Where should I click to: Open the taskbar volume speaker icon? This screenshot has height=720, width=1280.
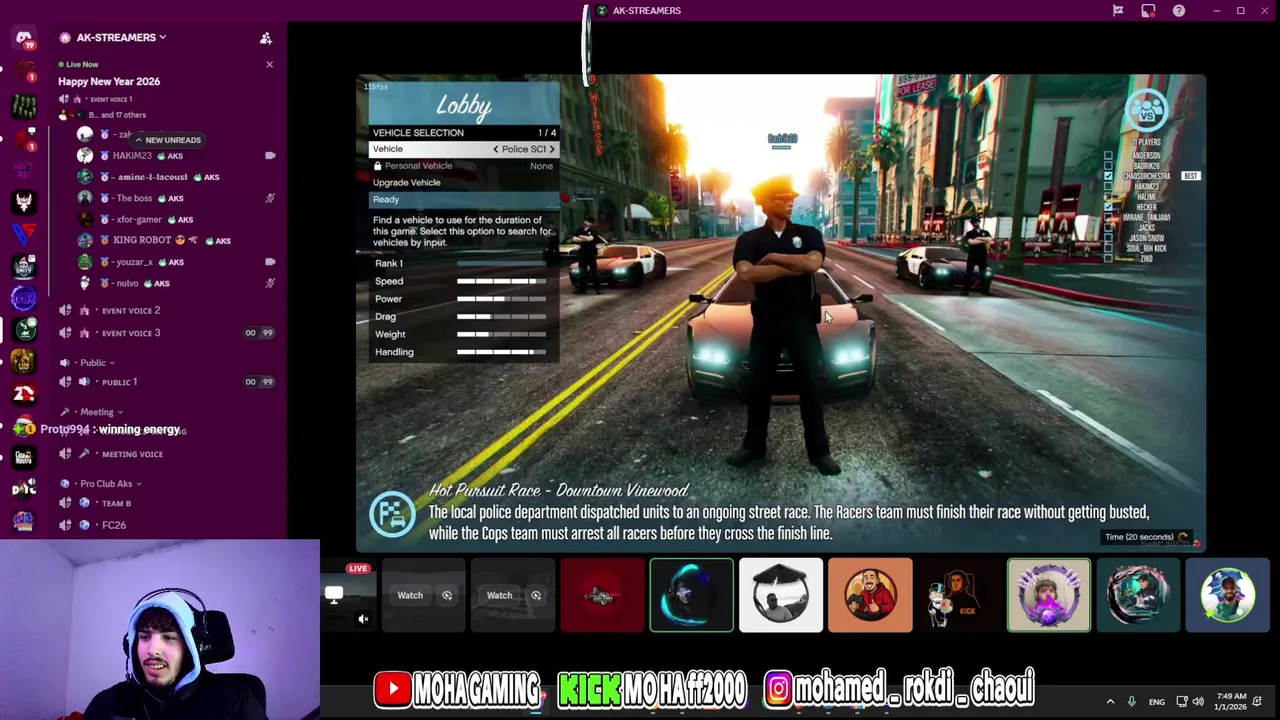tap(1198, 702)
